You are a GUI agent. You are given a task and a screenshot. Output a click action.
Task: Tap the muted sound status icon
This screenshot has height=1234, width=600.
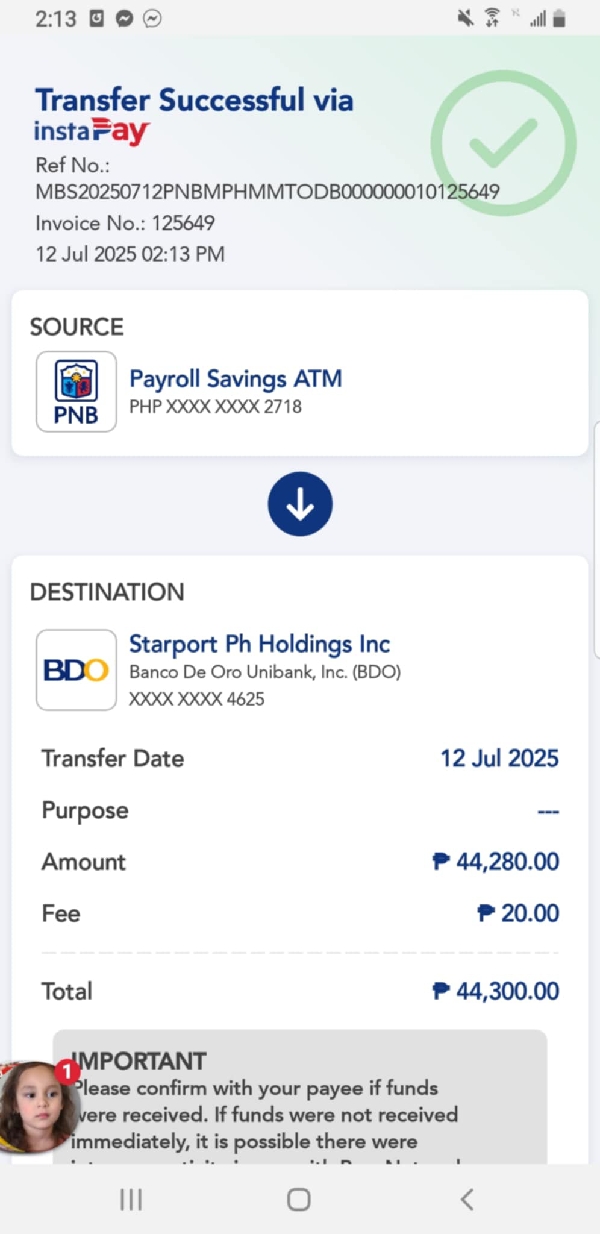(x=465, y=18)
